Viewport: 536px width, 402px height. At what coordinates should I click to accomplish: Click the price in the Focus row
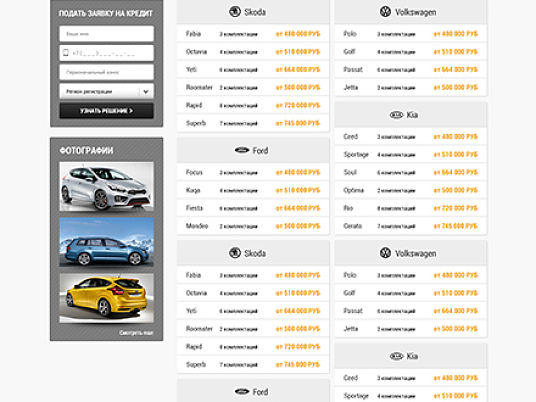click(x=298, y=172)
